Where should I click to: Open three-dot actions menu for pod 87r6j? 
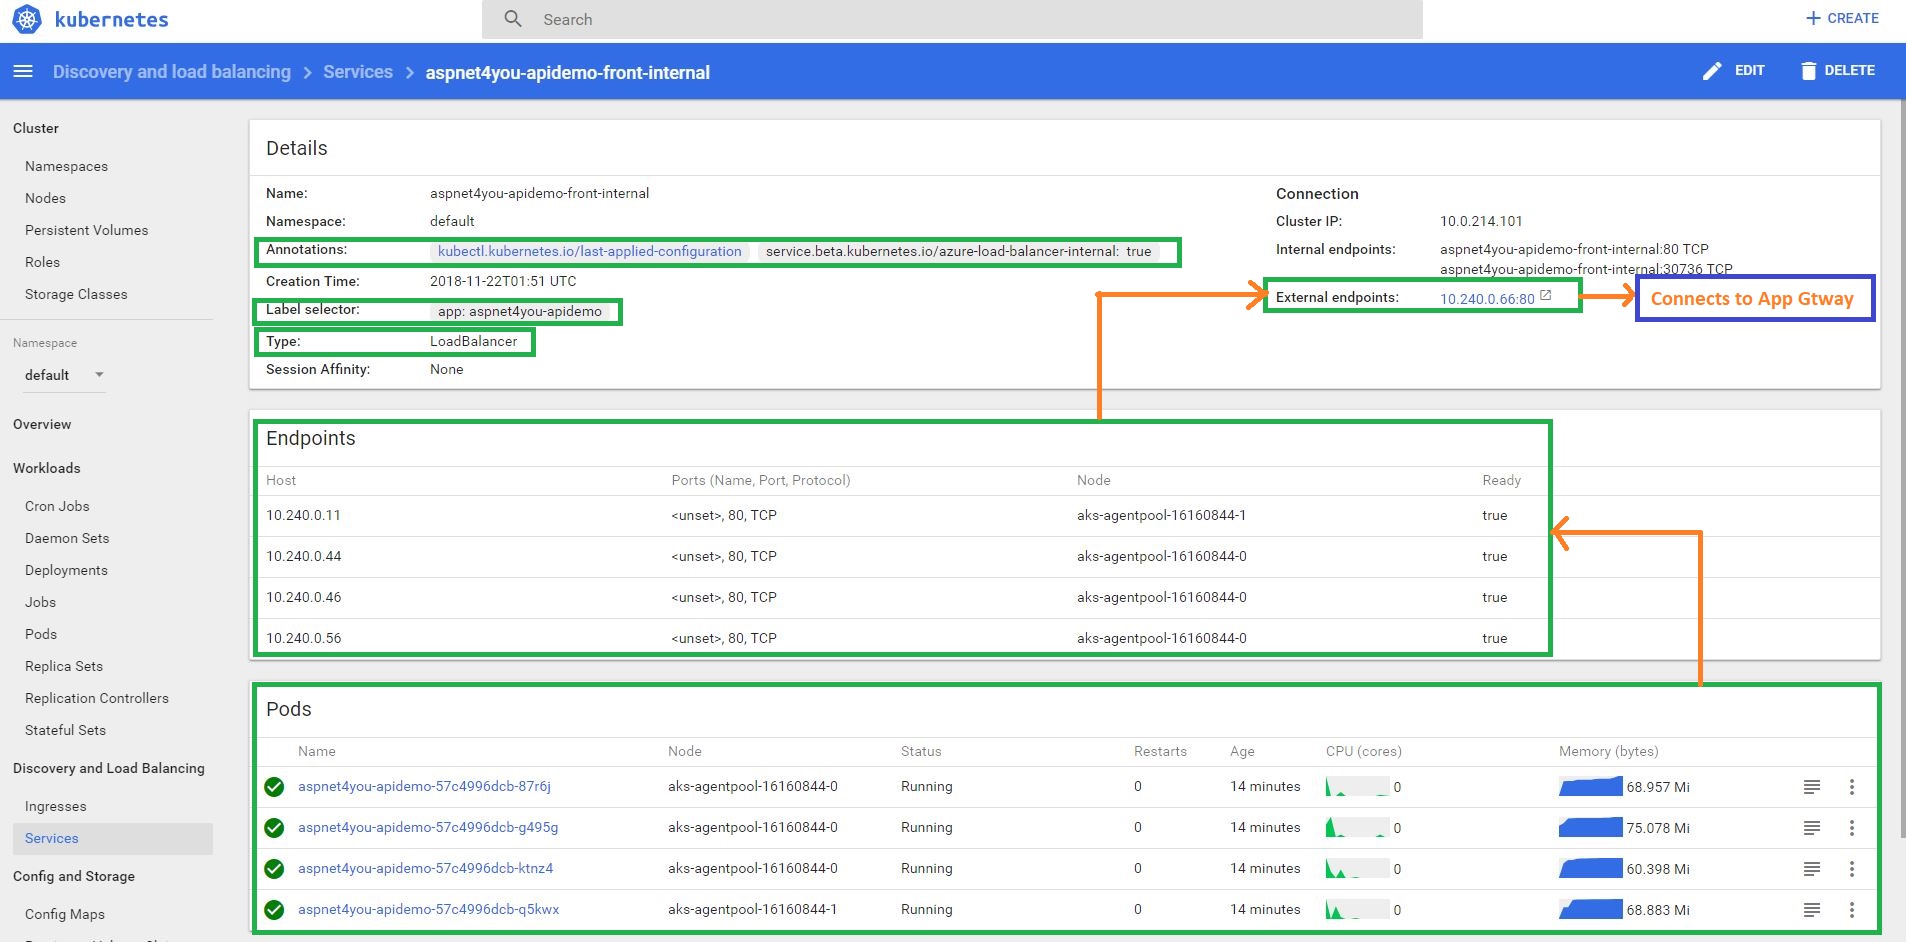point(1852,787)
